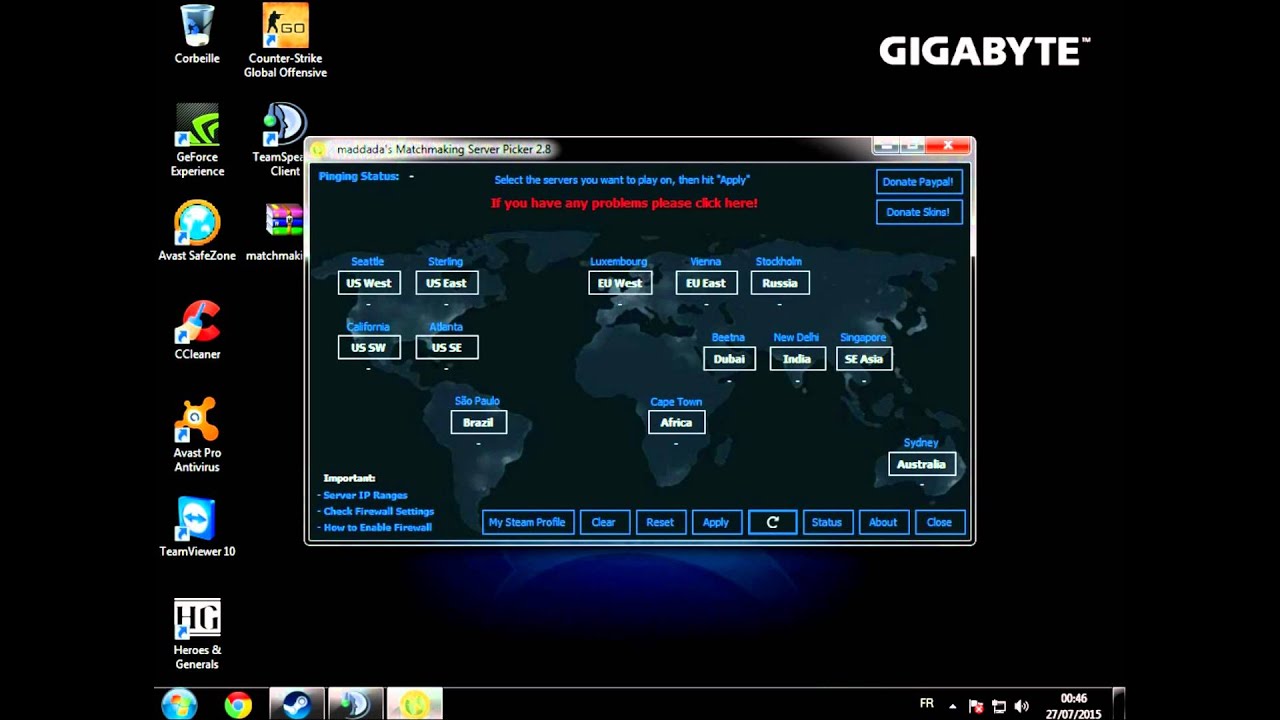The height and width of the screenshot is (720, 1280).
Task: Click Donate Paypal! button
Action: tap(919, 182)
